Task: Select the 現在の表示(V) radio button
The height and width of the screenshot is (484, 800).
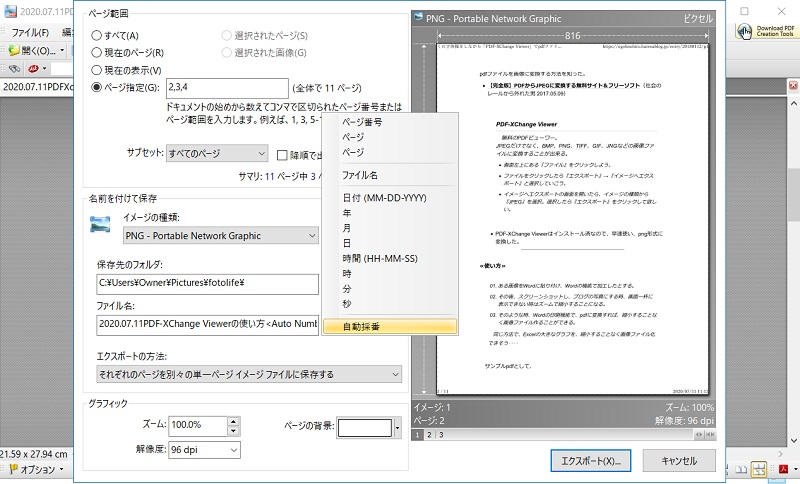Action: point(96,70)
